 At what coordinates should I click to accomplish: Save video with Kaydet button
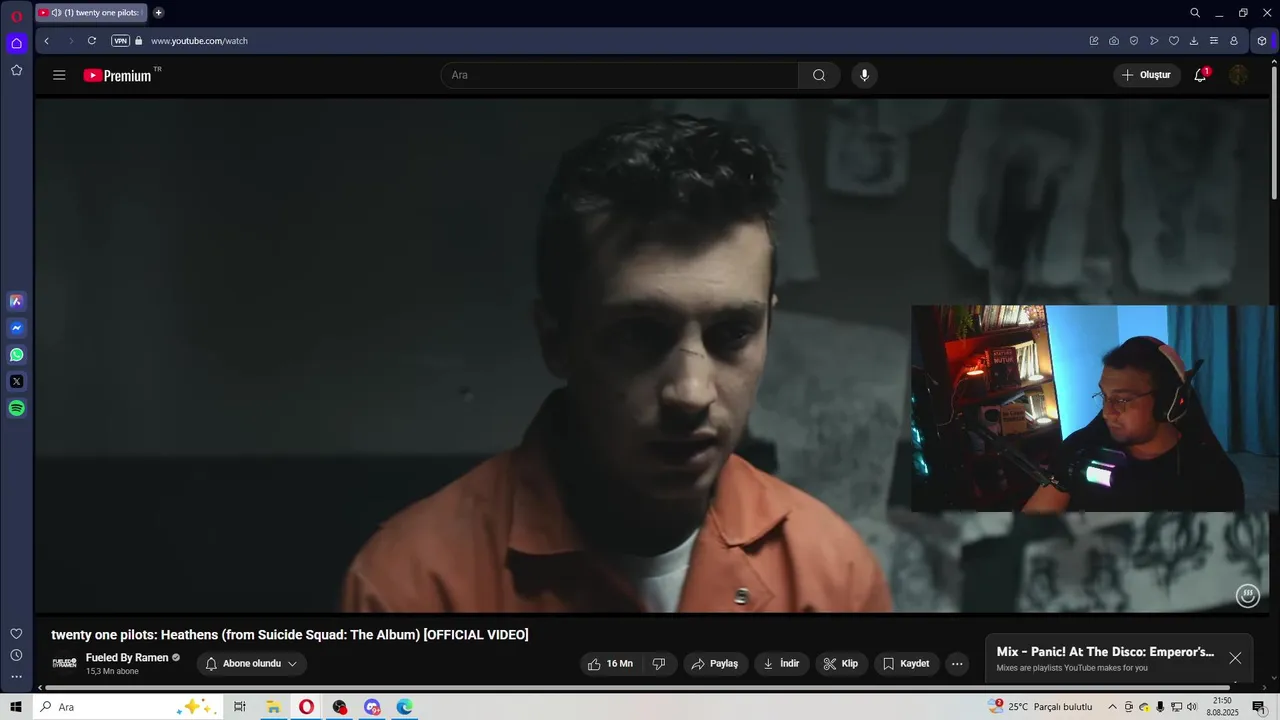907,664
